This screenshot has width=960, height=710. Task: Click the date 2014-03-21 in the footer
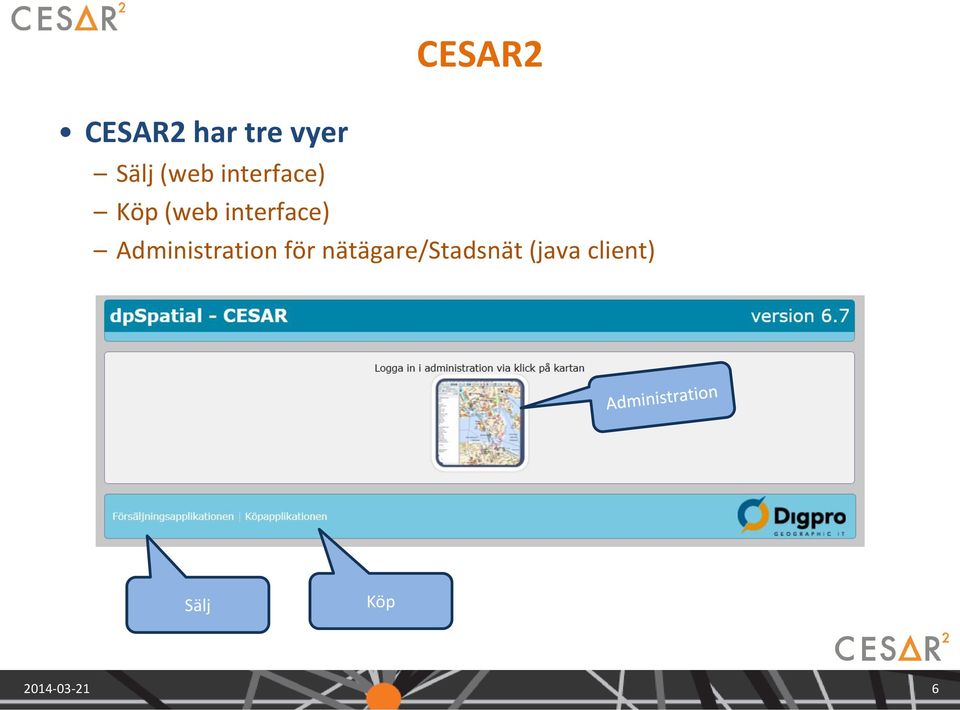tap(56, 689)
